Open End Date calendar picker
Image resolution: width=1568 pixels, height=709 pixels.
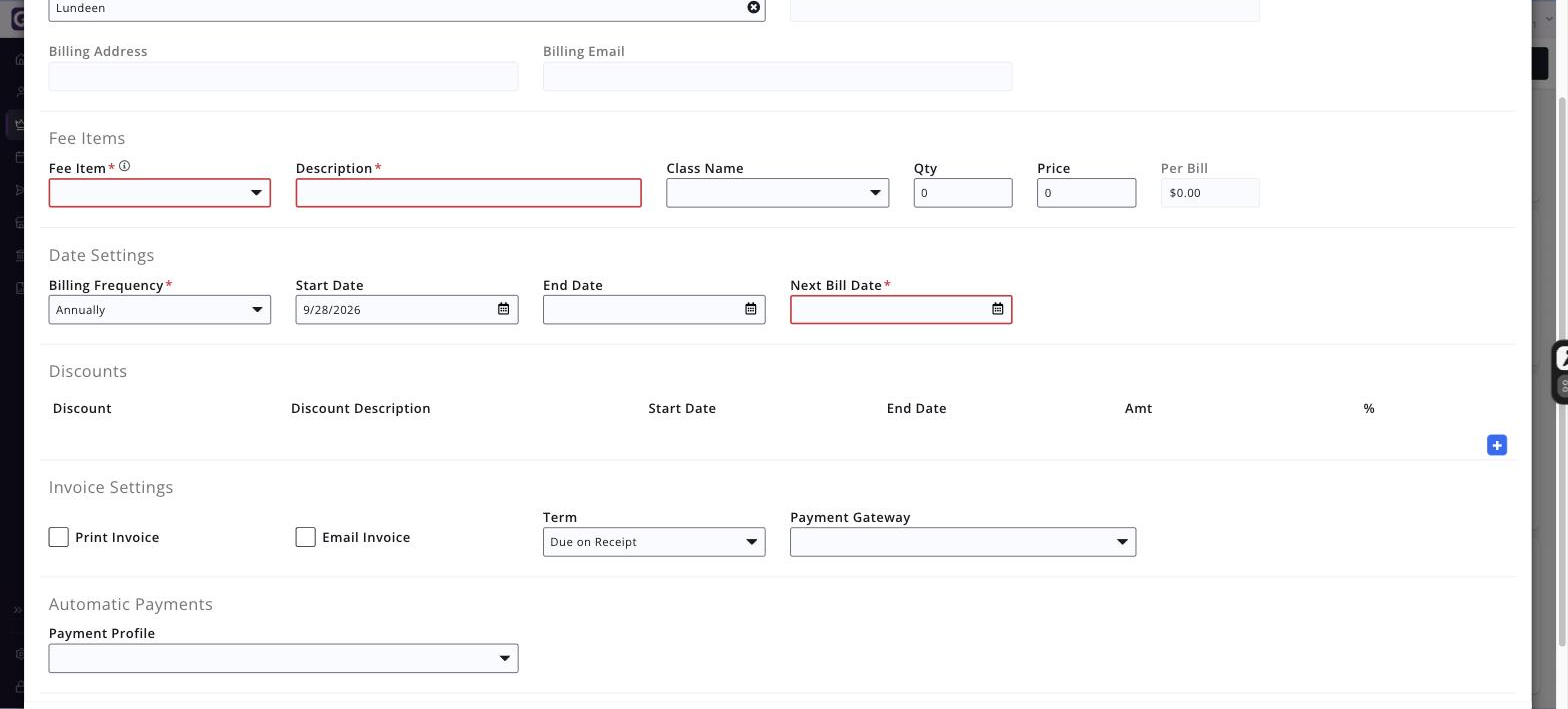tap(751, 309)
